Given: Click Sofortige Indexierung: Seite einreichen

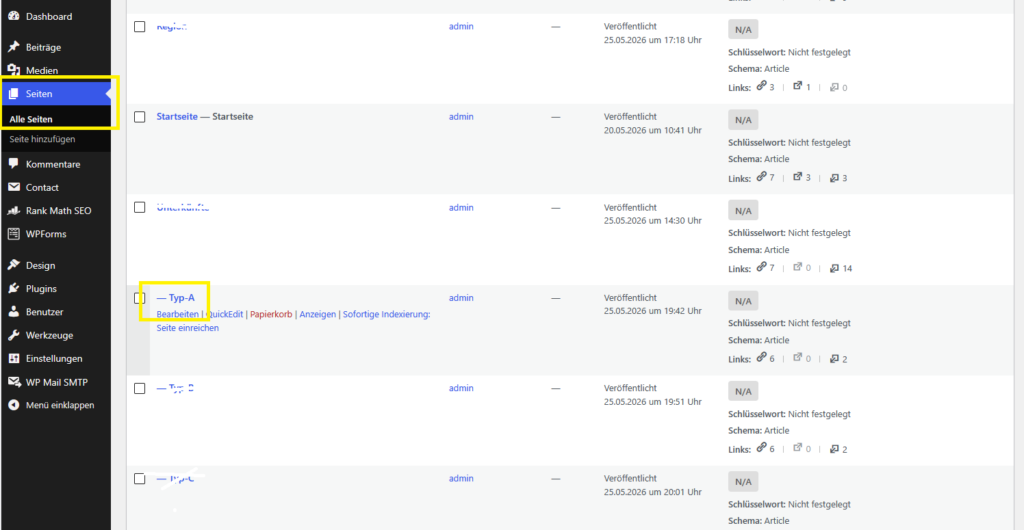Looking at the screenshot, I should [x=294, y=321].
